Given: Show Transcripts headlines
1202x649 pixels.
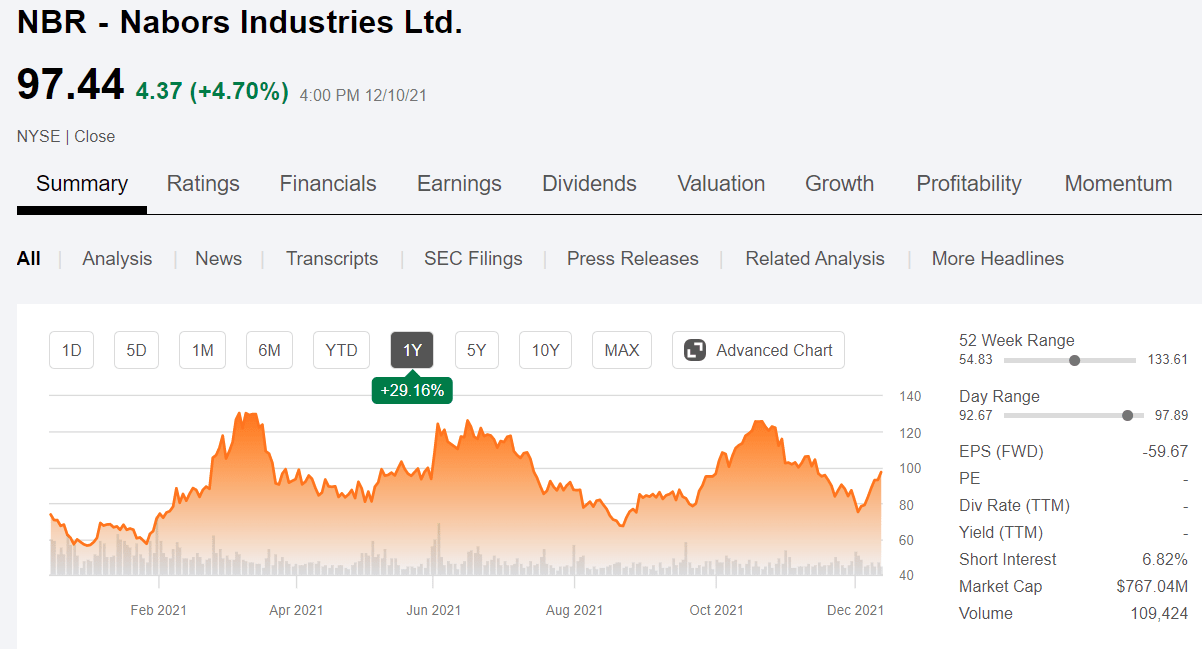Looking at the screenshot, I should tap(332, 259).
